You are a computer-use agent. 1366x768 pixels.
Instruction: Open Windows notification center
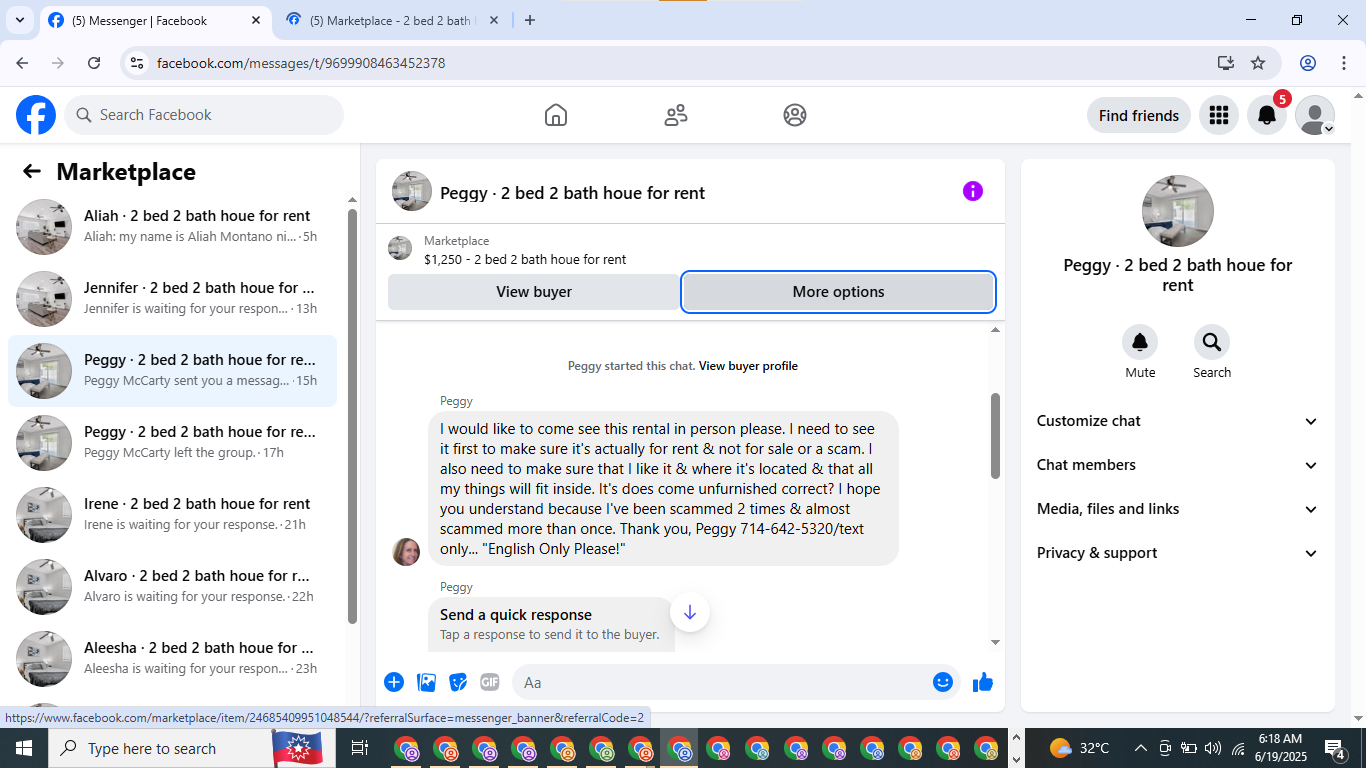(x=1335, y=748)
